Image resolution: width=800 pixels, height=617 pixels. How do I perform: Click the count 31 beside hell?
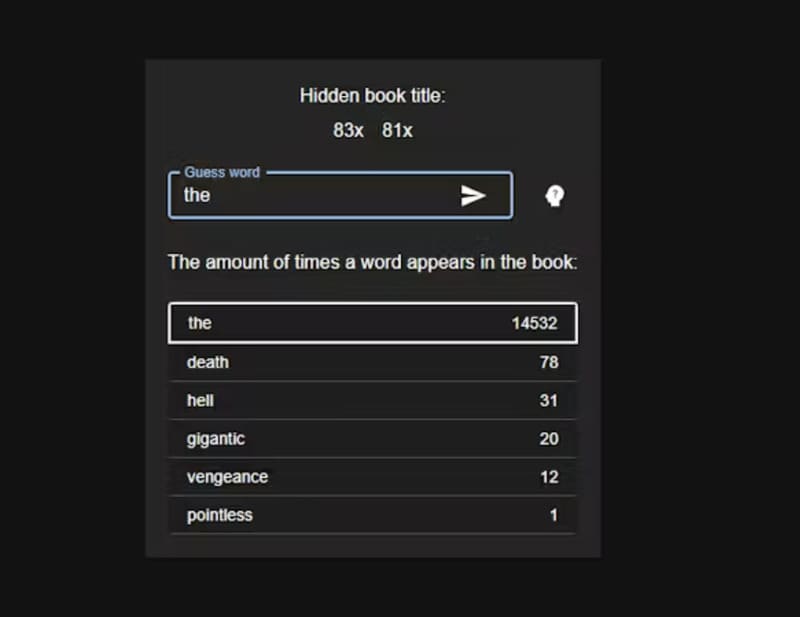[x=549, y=400]
